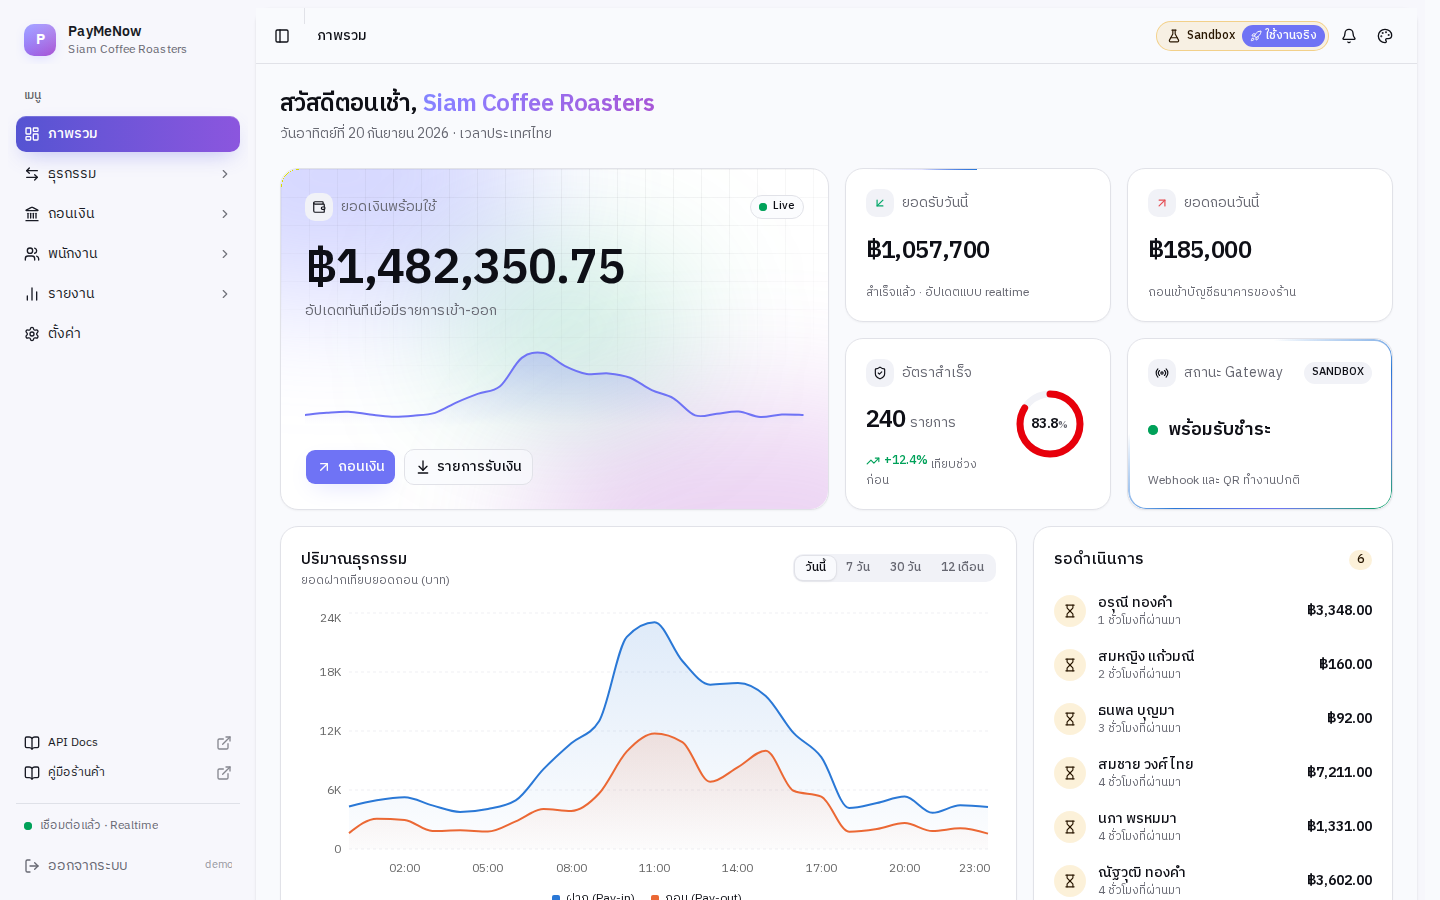1440x900 pixels.
Task: Click the hourglass icon for สมชาย วงศ์ไทย
Action: pos(1070,773)
